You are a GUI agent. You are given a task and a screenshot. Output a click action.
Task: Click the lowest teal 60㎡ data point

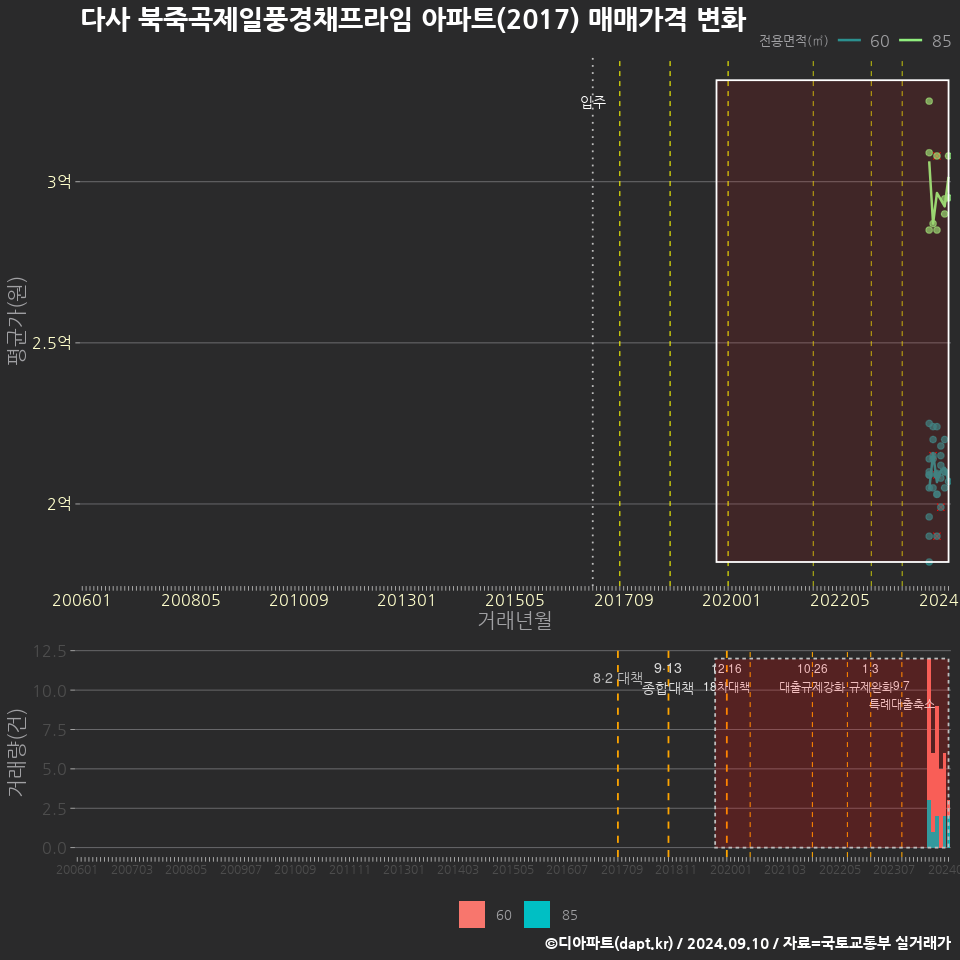(x=929, y=561)
